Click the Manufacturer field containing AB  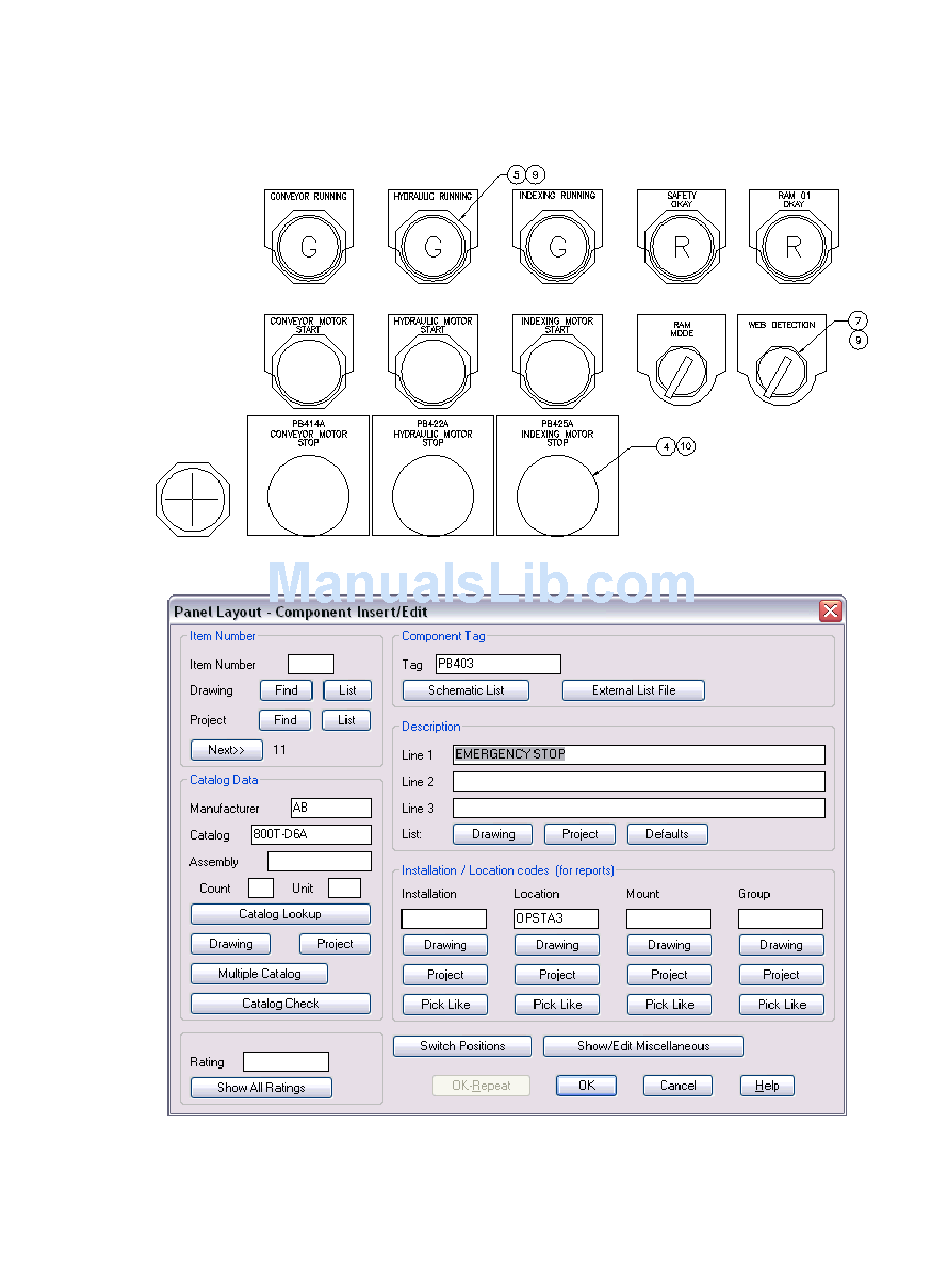pyautogui.click(x=331, y=808)
